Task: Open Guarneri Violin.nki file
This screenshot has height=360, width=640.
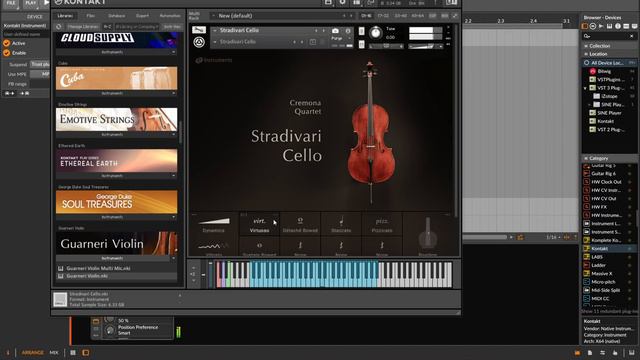Action: click(116, 276)
